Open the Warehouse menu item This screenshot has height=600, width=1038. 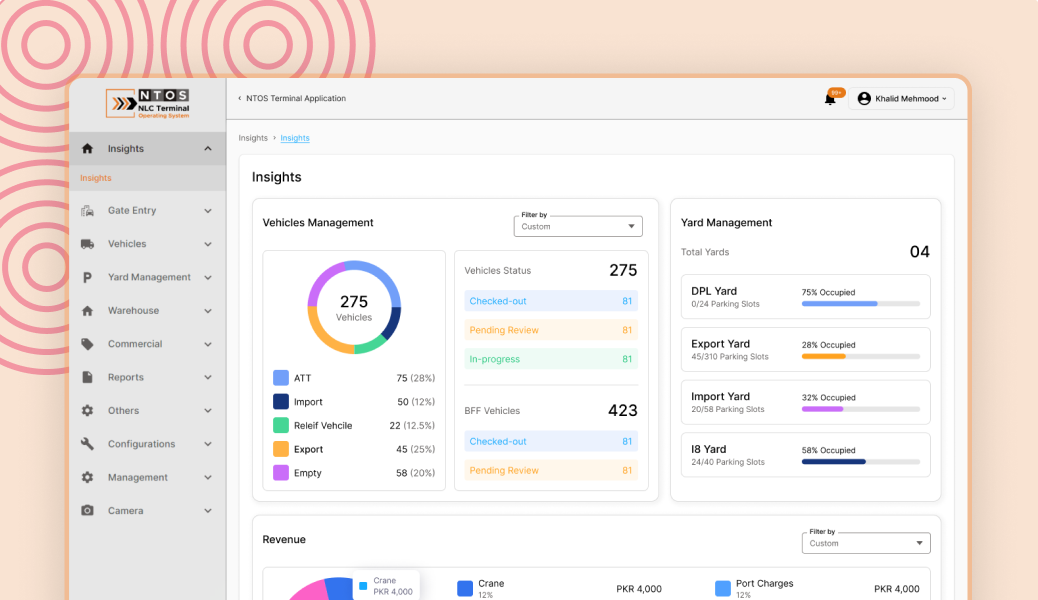coord(147,311)
